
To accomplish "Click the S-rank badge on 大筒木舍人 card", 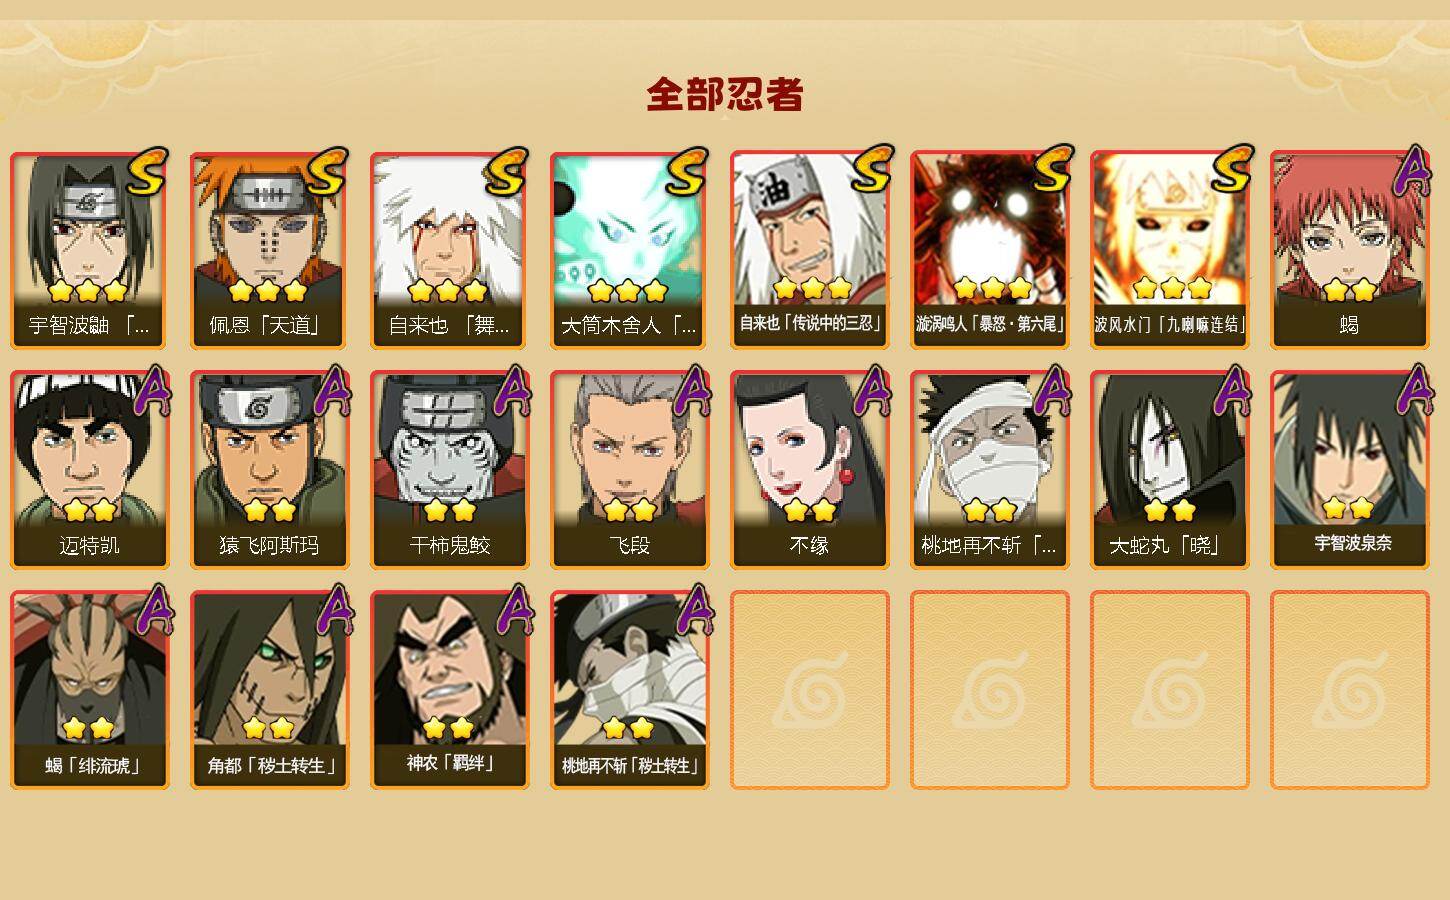I will [x=691, y=170].
